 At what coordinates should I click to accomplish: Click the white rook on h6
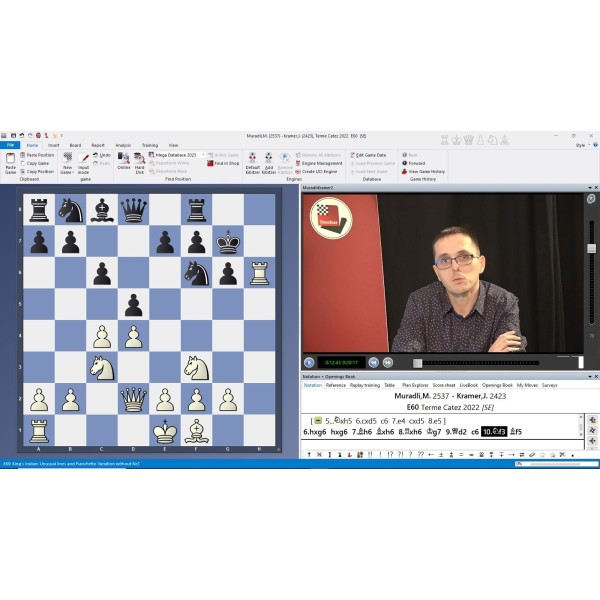[259, 273]
